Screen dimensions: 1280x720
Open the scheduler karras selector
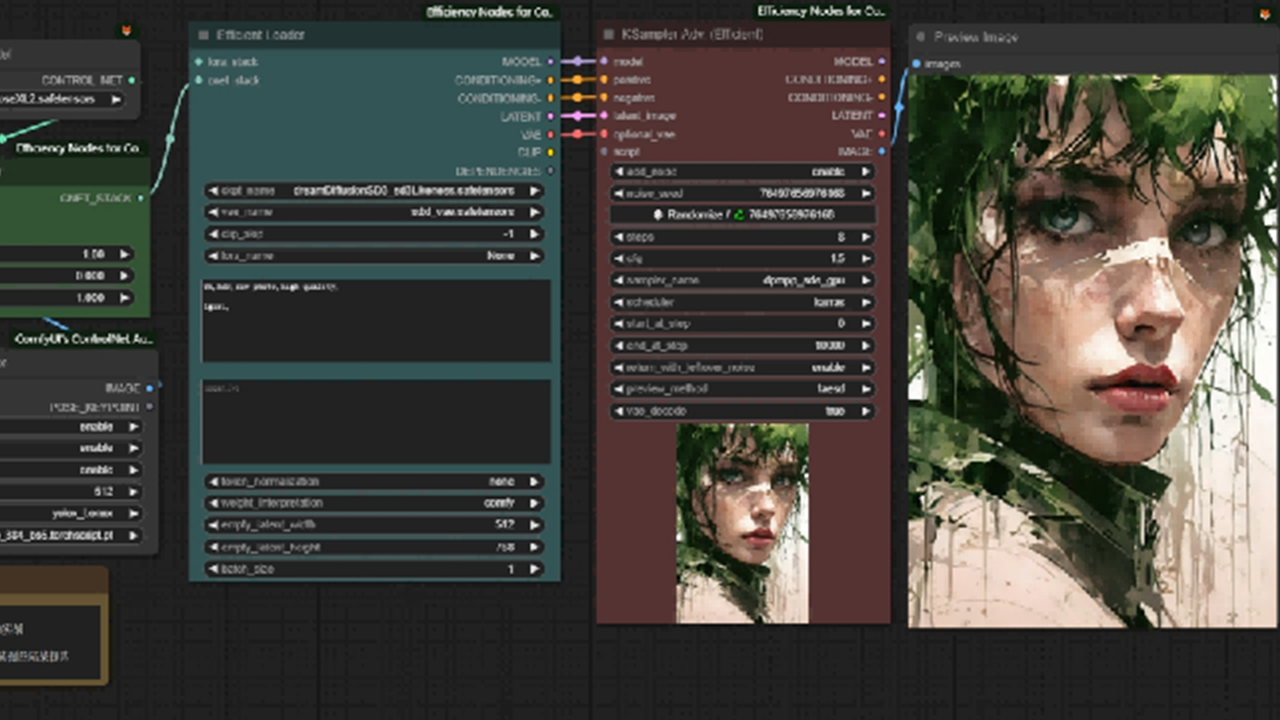741,302
